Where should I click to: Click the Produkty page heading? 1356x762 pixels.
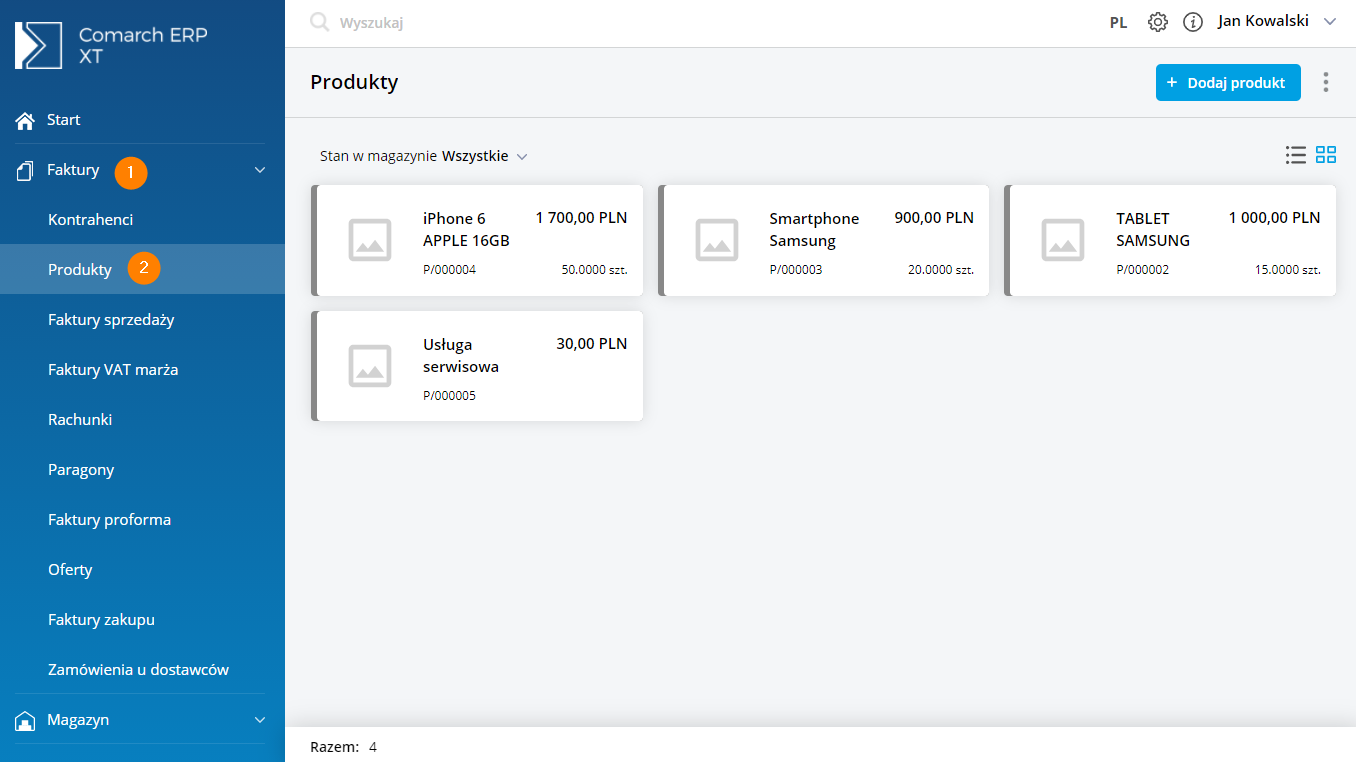(x=354, y=82)
